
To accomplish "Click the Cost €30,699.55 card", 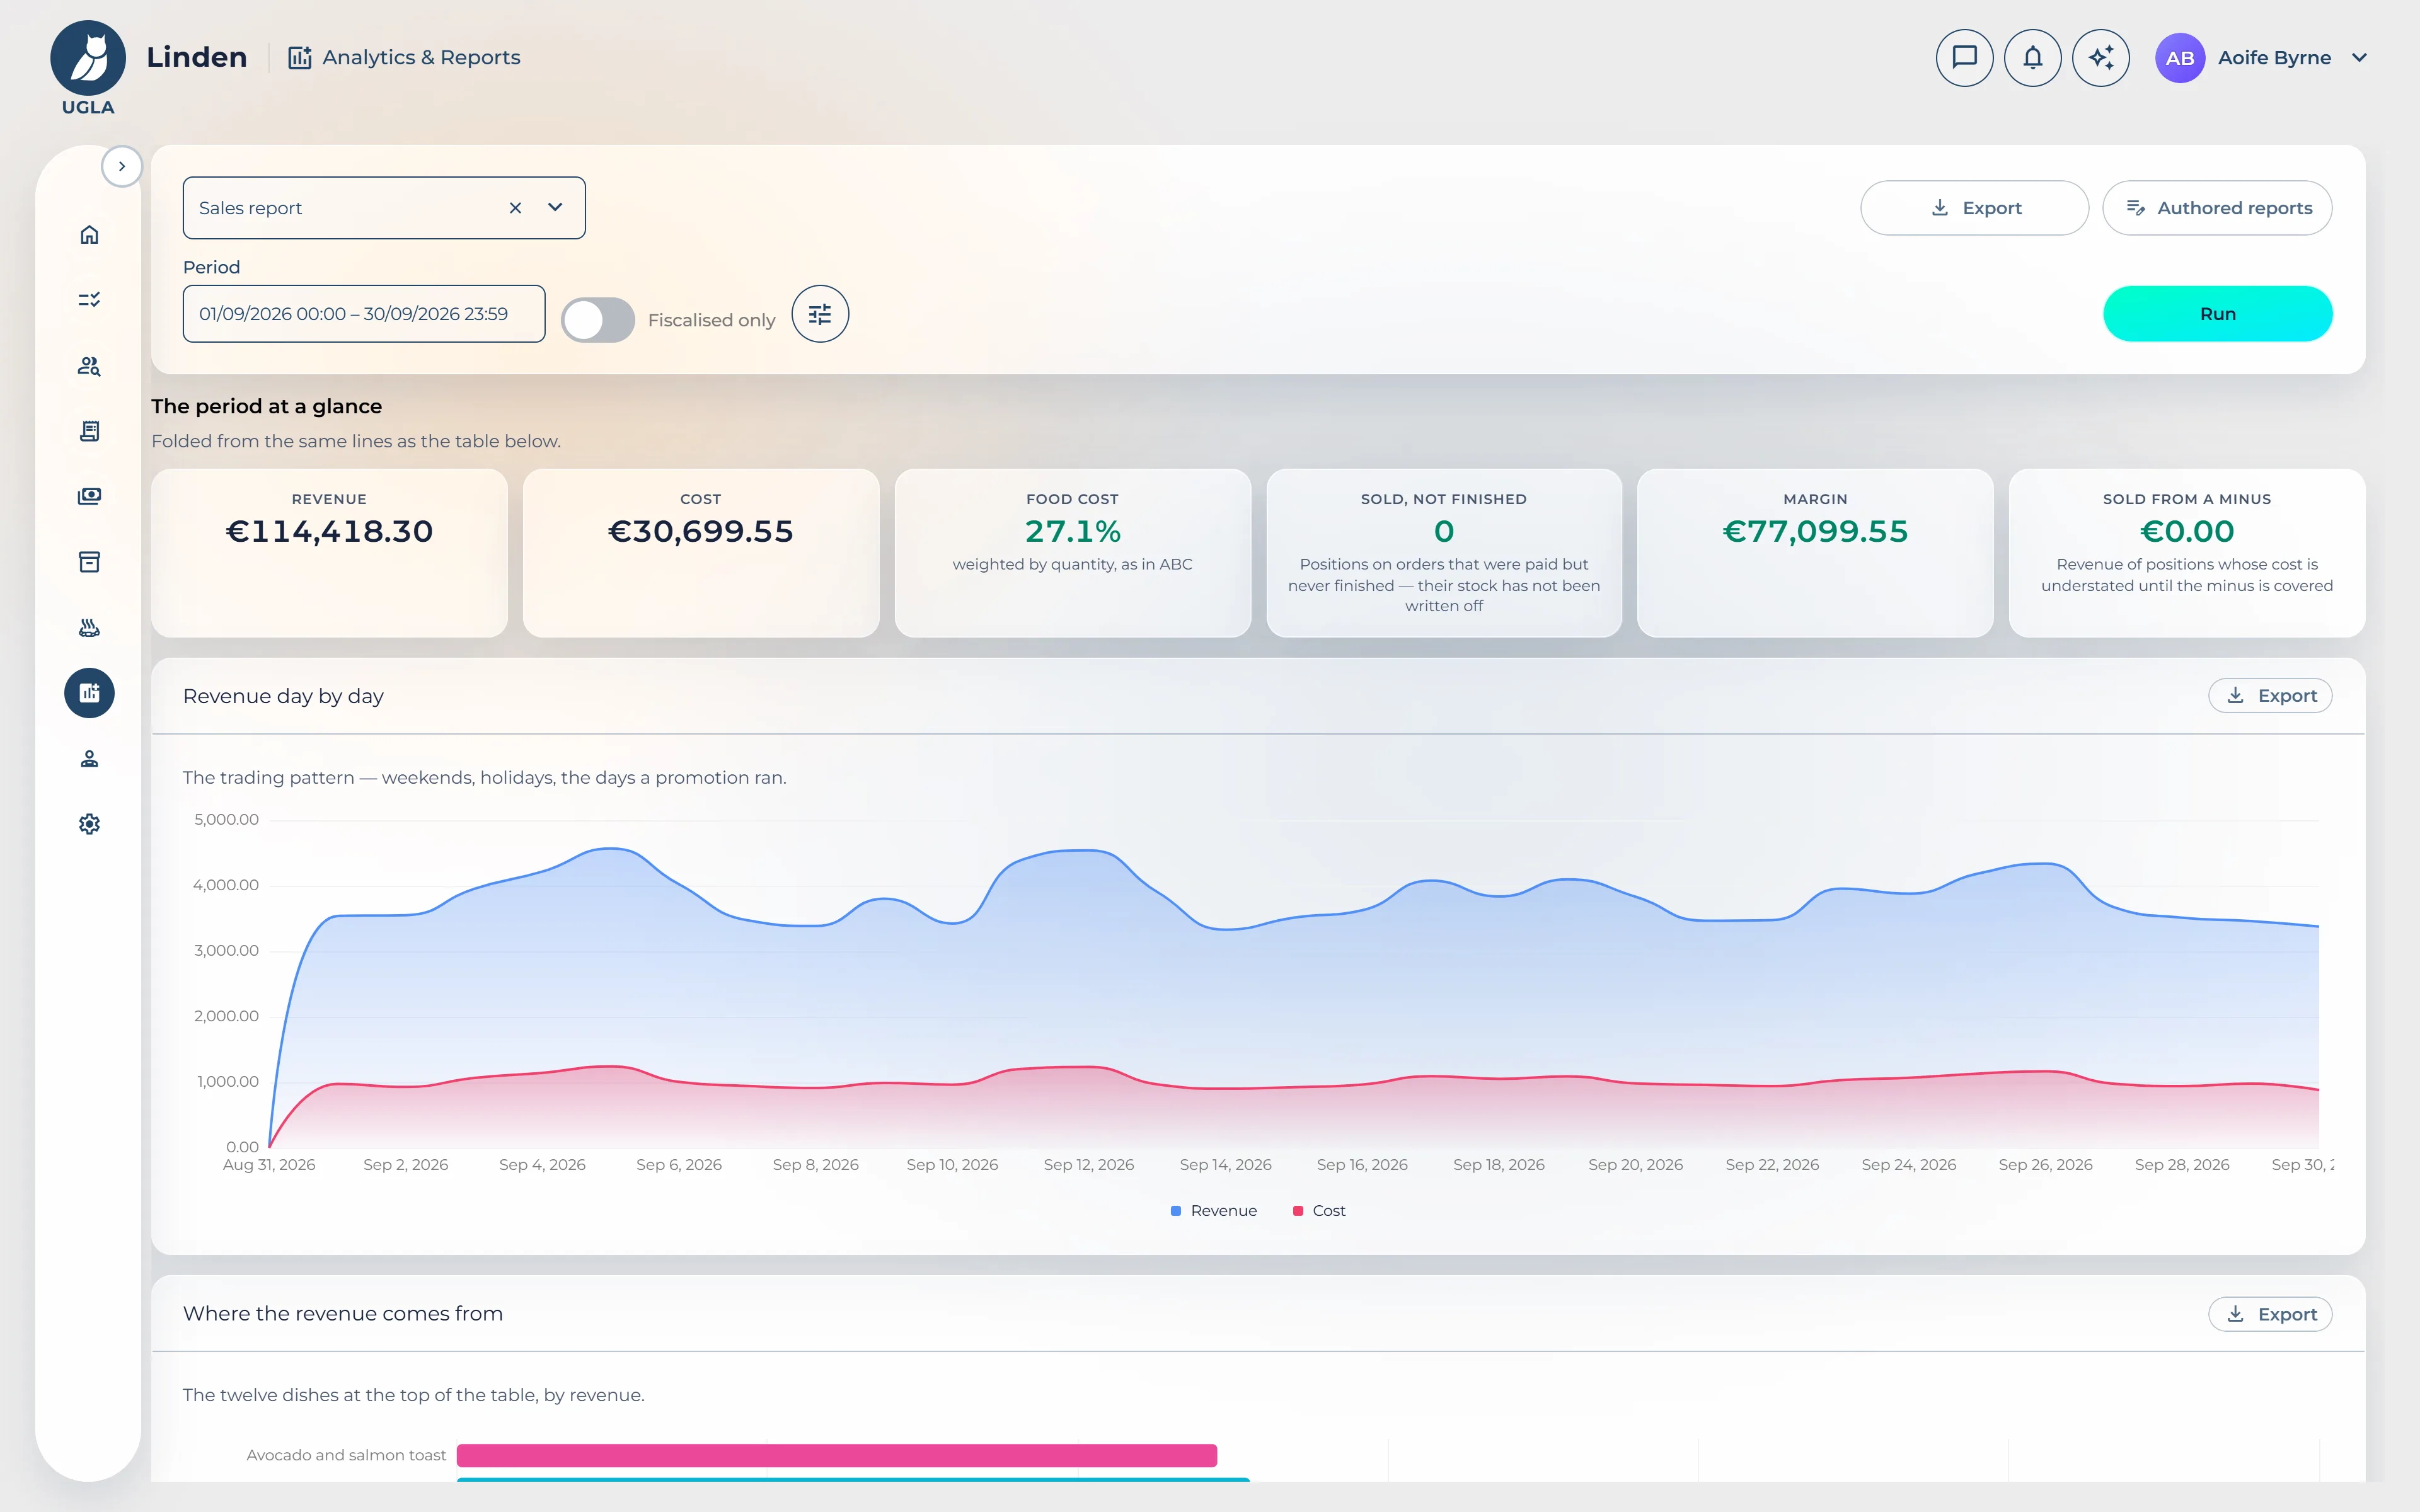I will coord(701,553).
